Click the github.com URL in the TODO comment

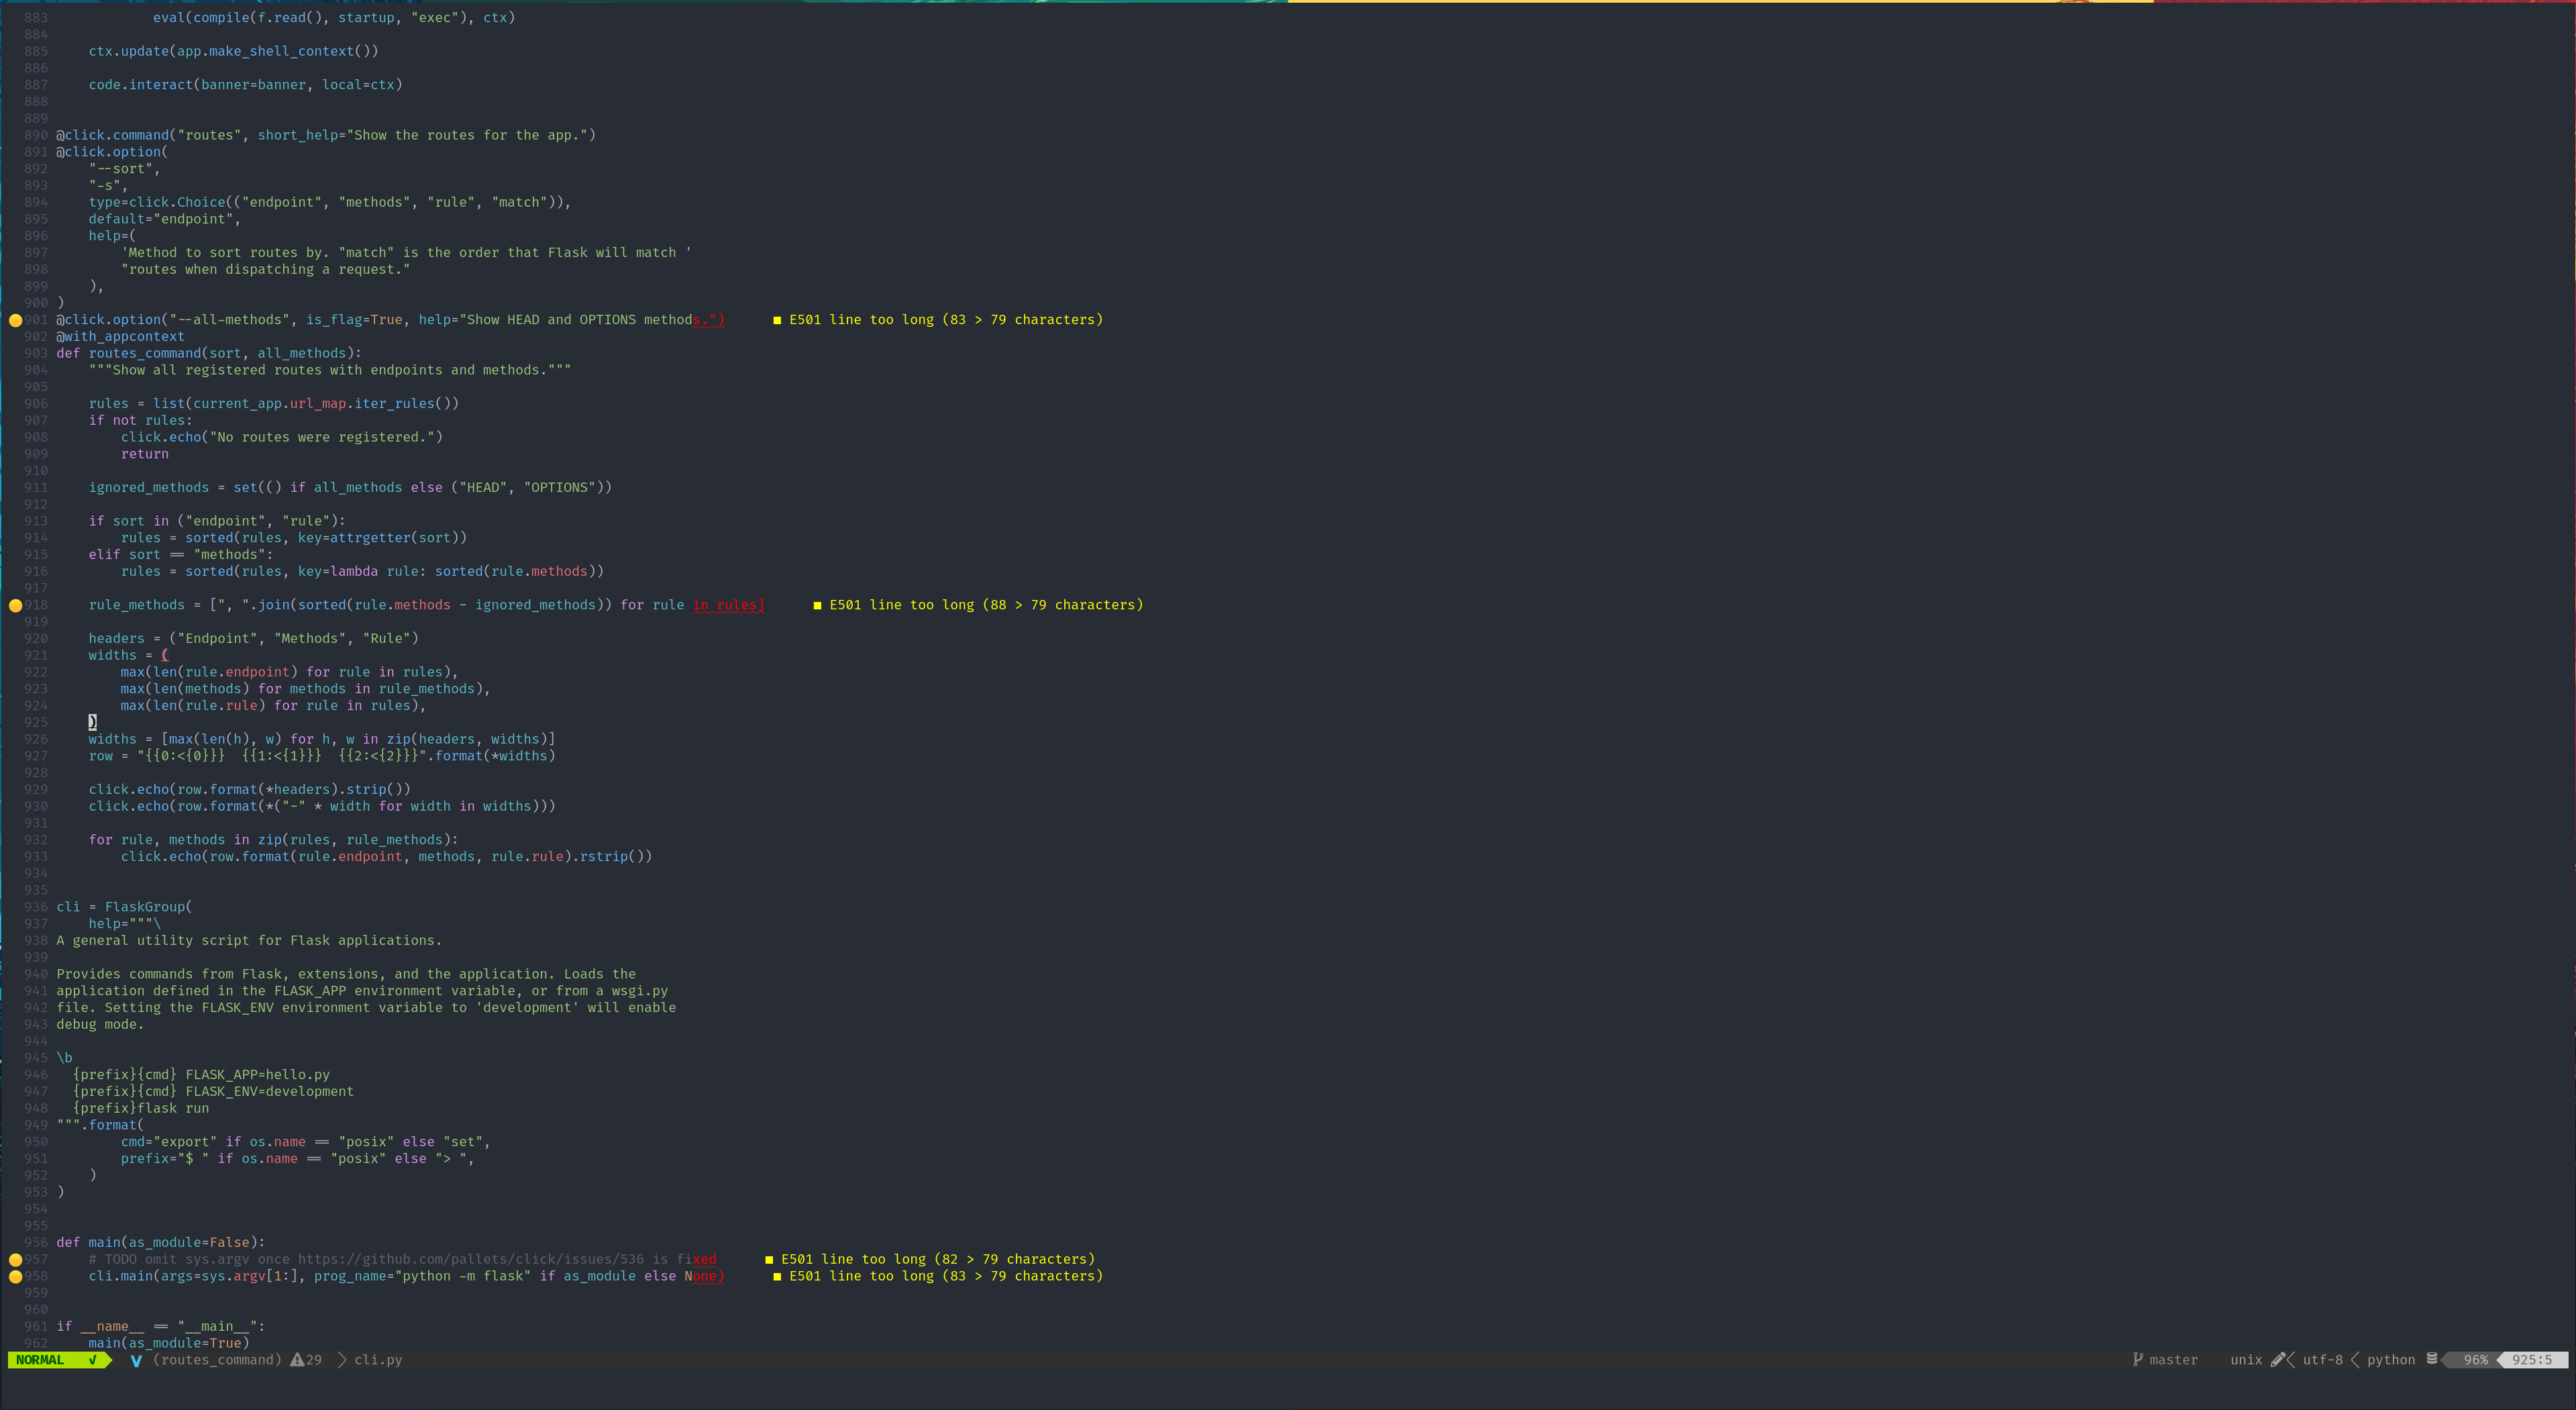point(471,1260)
